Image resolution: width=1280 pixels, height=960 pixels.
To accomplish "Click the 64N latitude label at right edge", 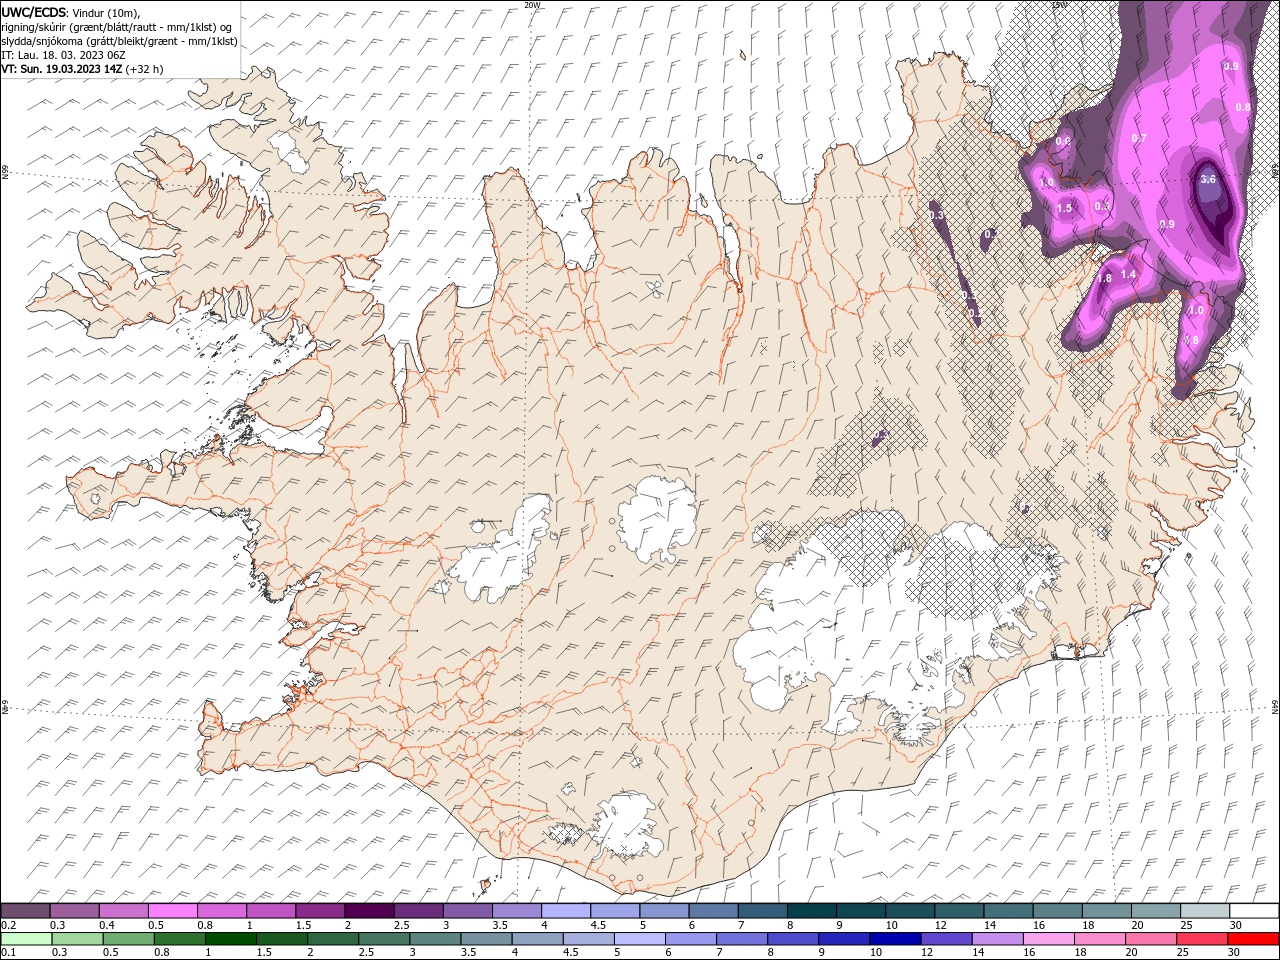I will [x=1275, y=706].
